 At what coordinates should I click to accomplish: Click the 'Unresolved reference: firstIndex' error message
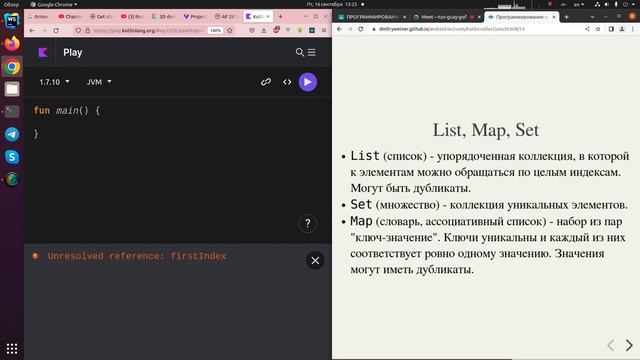pos(137,256)
